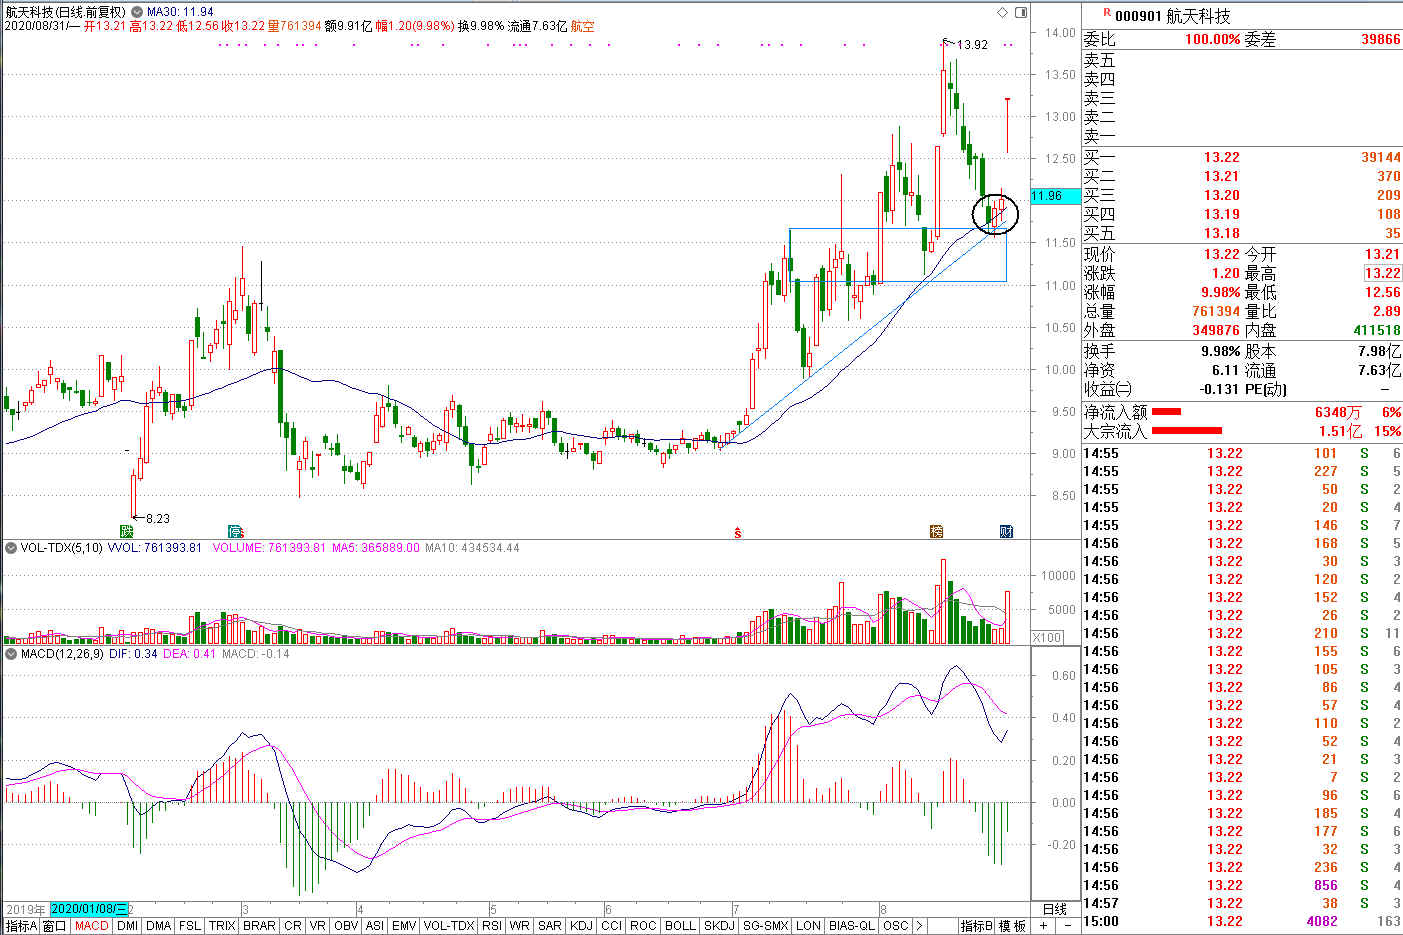The height and width of the screenshot is (935, 1403).
Task: Click the stock title 航天科技(日线.前复权)
Action: (65, 12)
